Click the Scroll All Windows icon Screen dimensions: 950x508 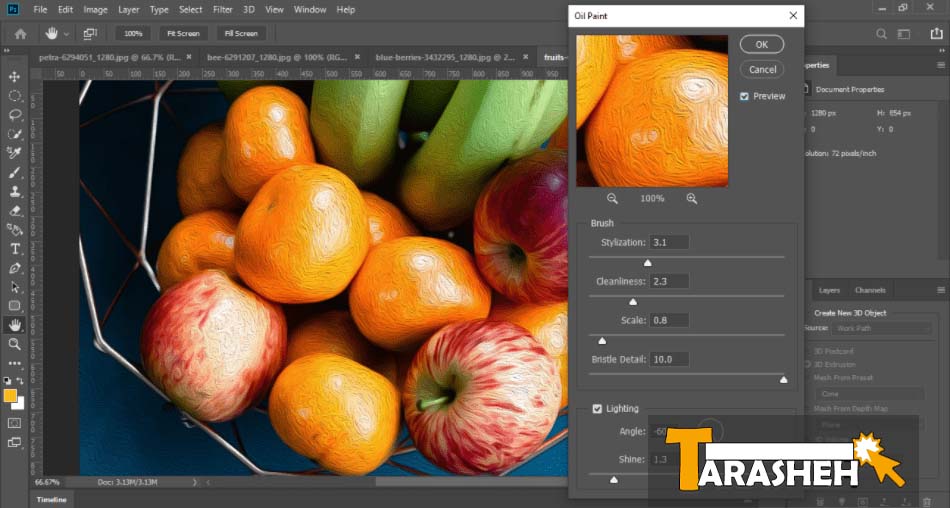90,34
